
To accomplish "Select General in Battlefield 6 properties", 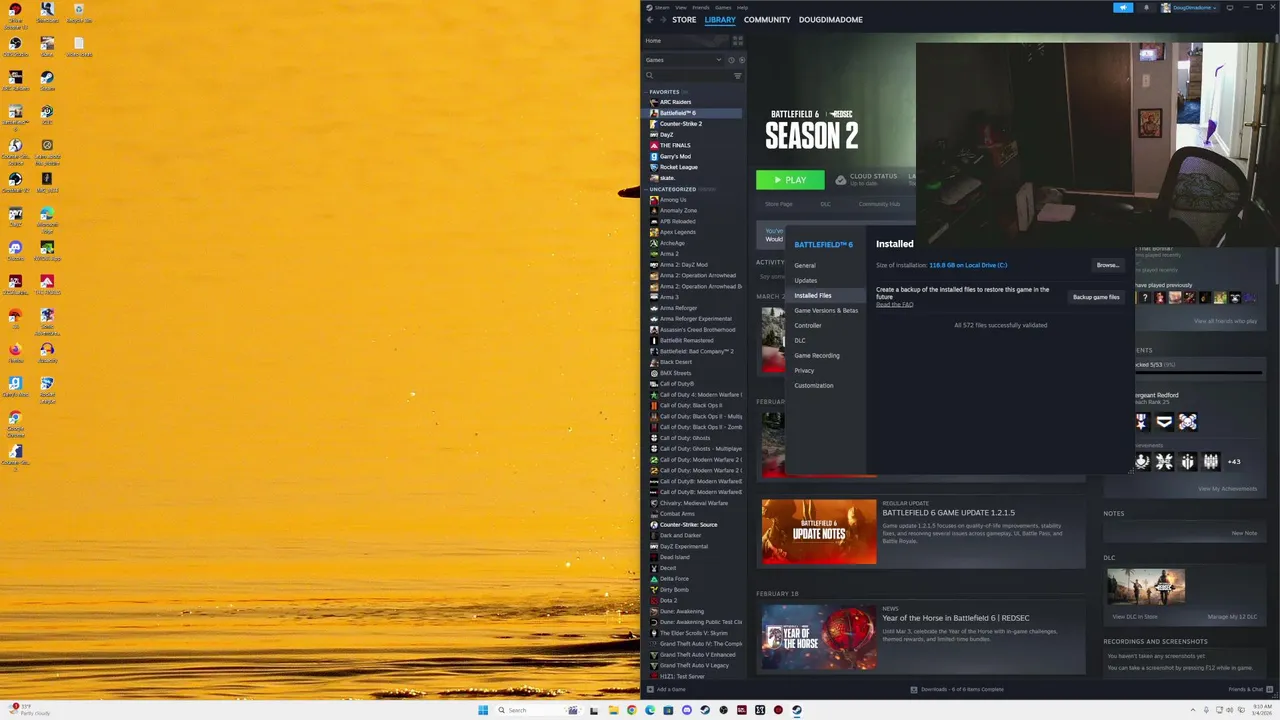I will click(805, 266).
